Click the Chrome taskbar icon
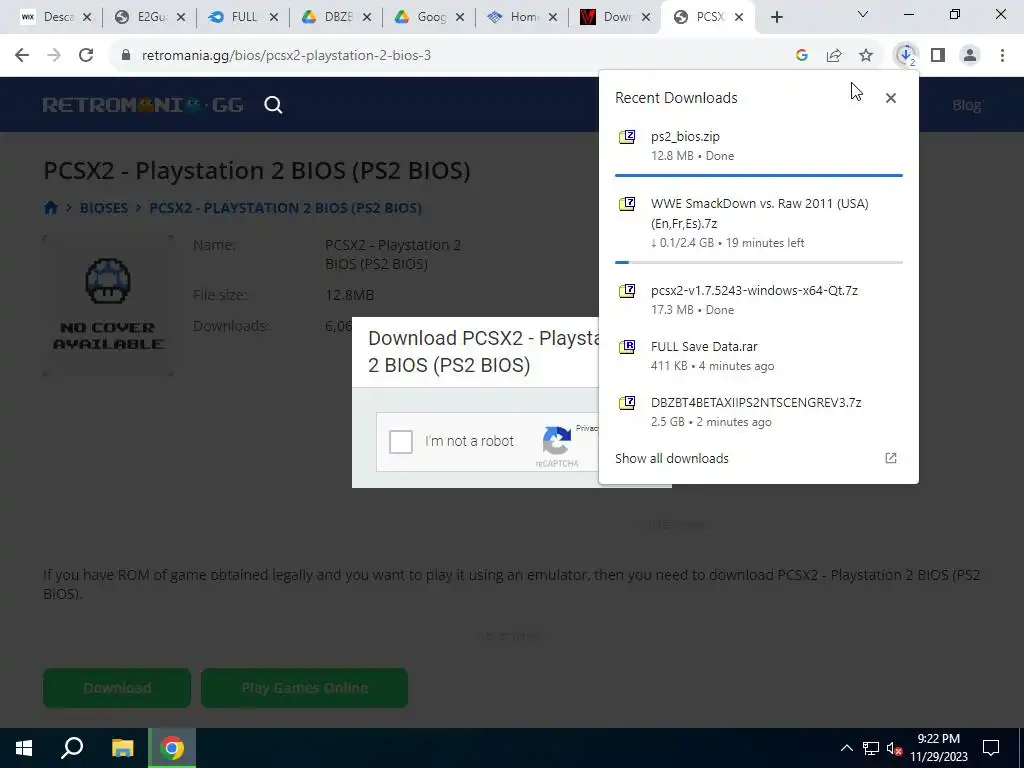1024x768 pixels. point(172,748)
